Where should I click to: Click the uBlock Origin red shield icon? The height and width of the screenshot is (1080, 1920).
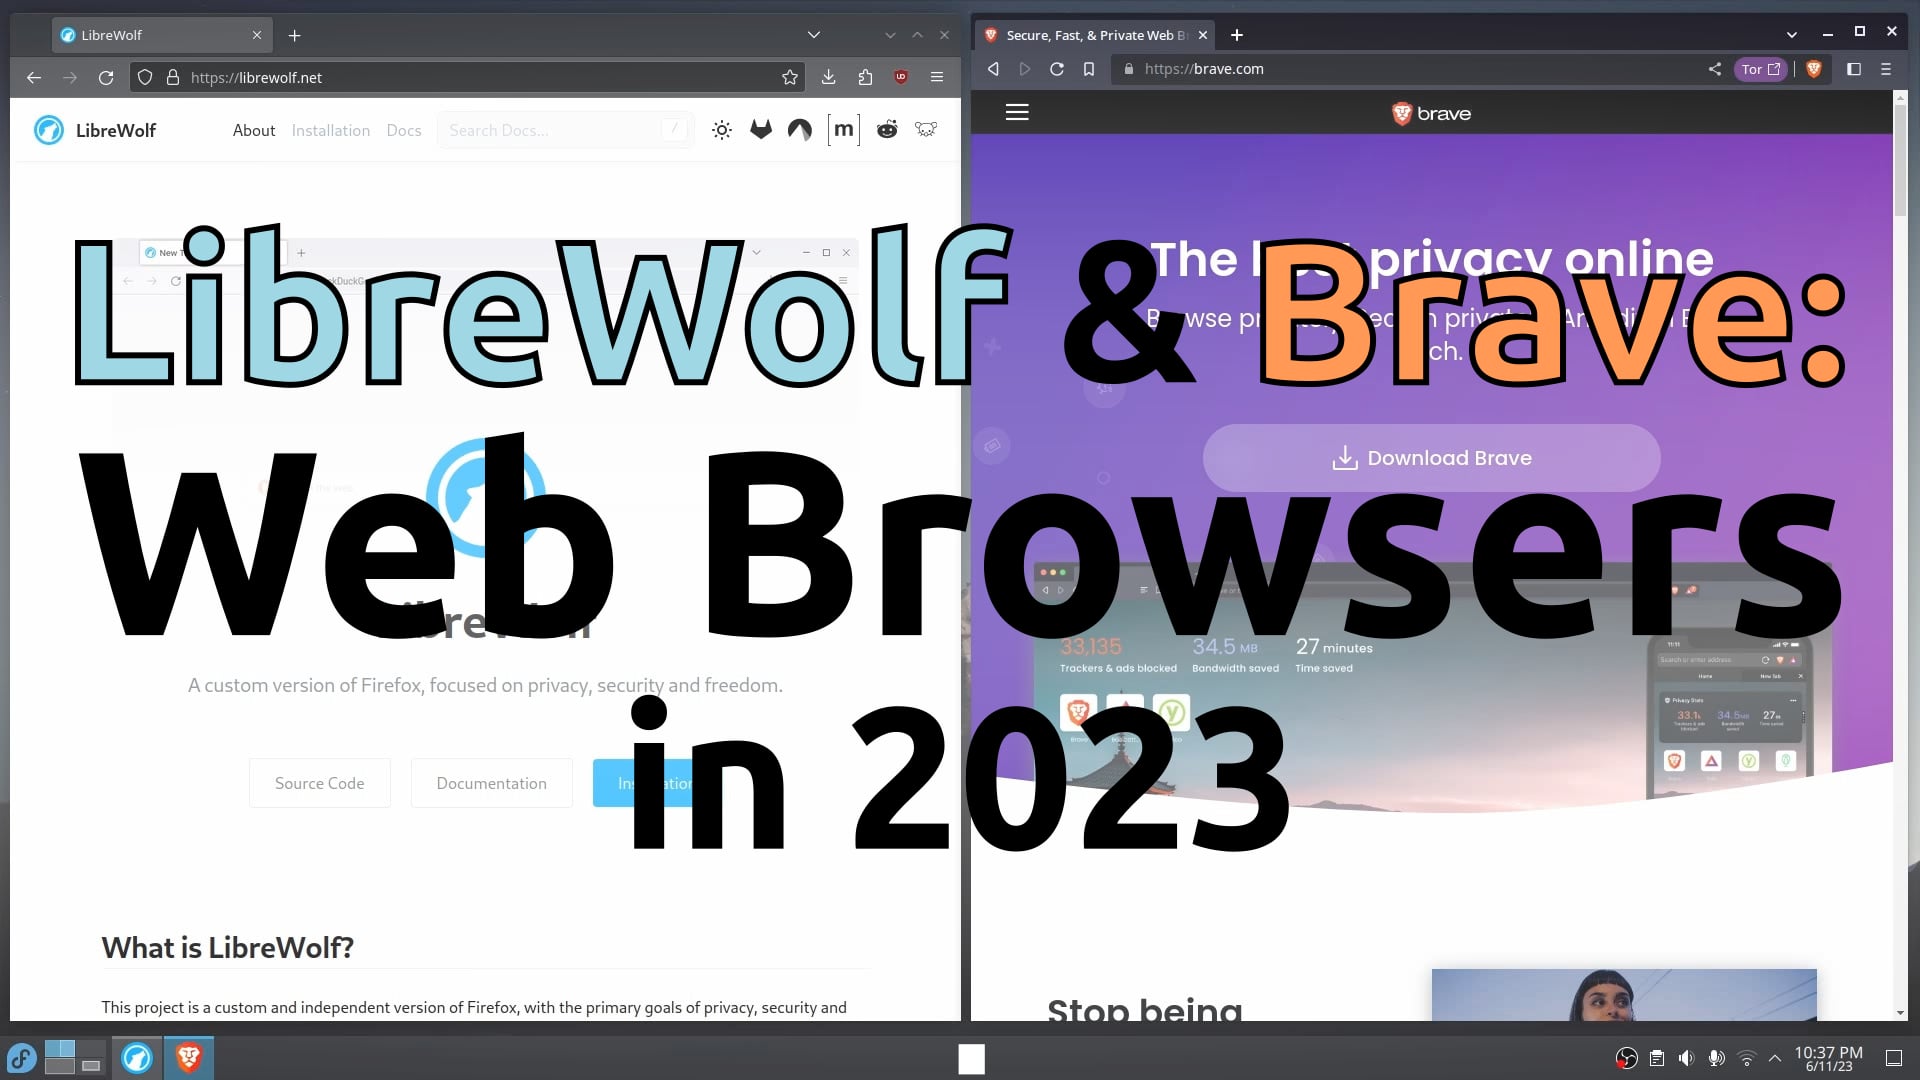coord(901,76)
